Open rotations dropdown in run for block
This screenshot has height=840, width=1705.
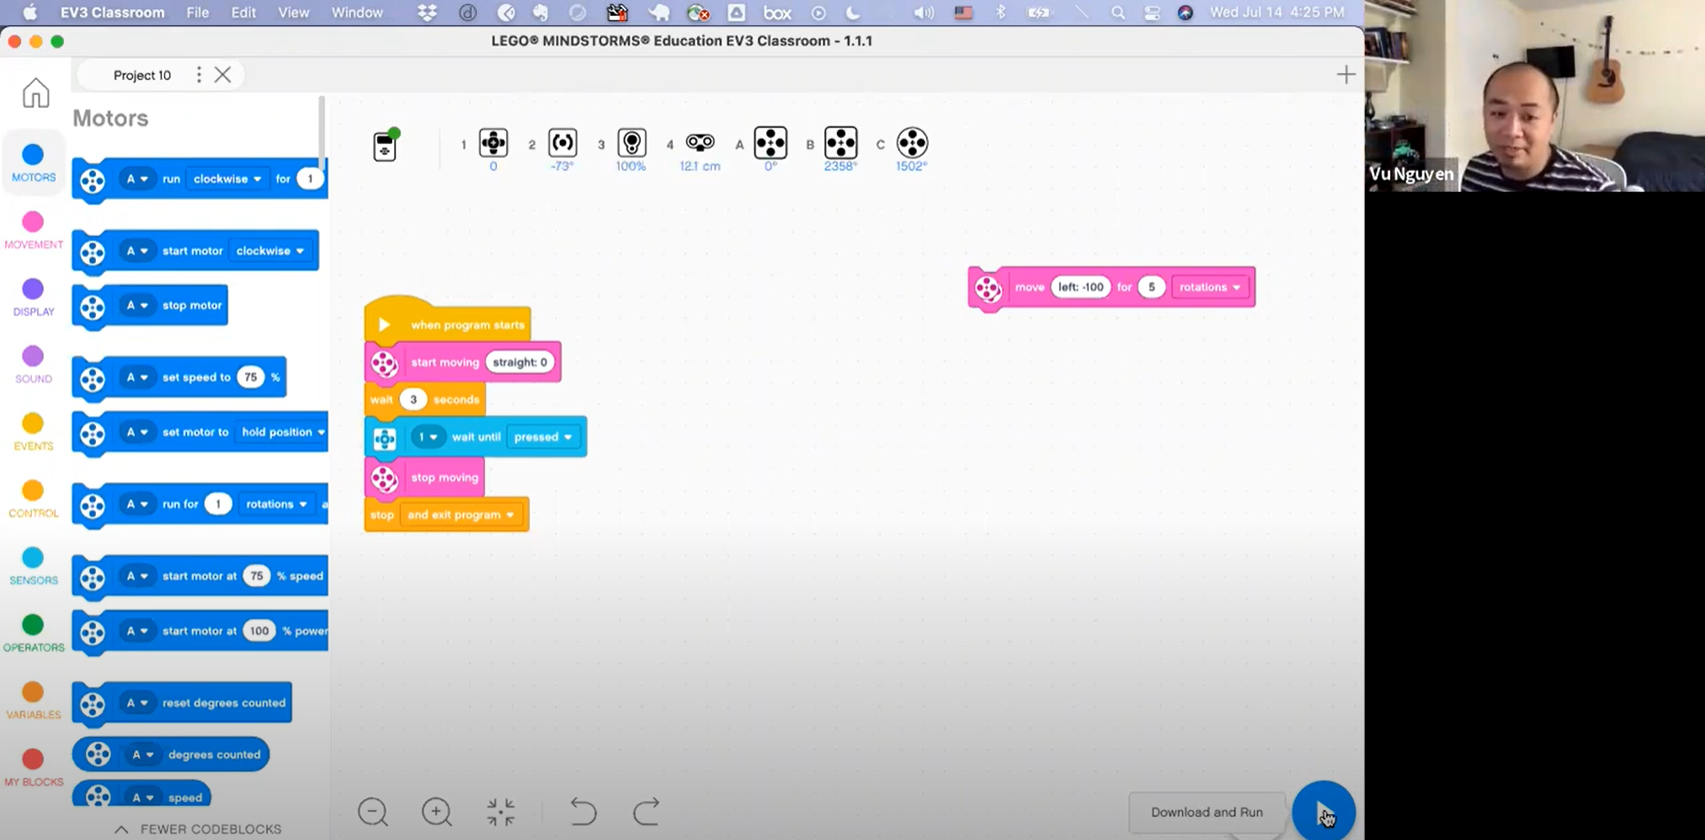click(277, 504)
